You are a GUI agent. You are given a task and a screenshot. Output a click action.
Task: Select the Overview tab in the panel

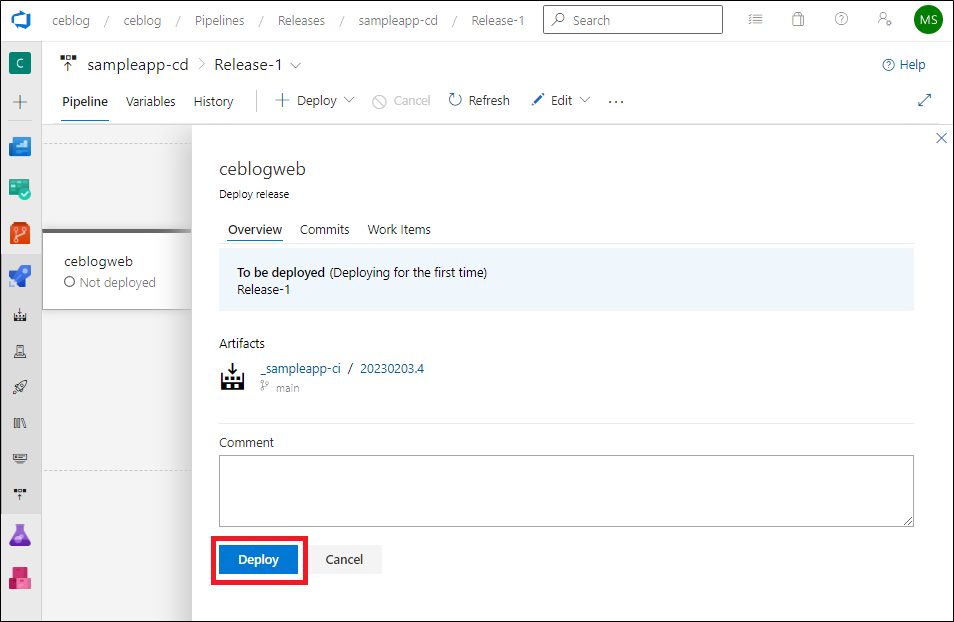coord(255,229)
